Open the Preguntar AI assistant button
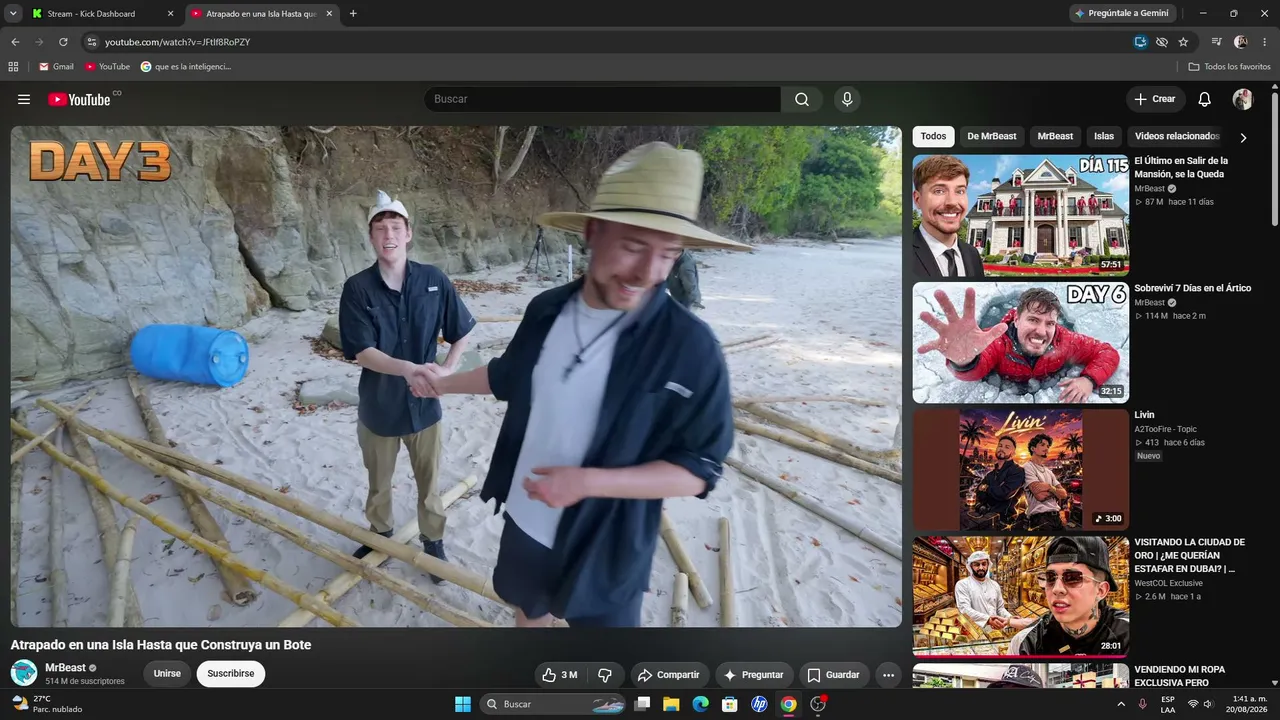The height and width of the screenshot is (720, 1280). coord(754,675)
